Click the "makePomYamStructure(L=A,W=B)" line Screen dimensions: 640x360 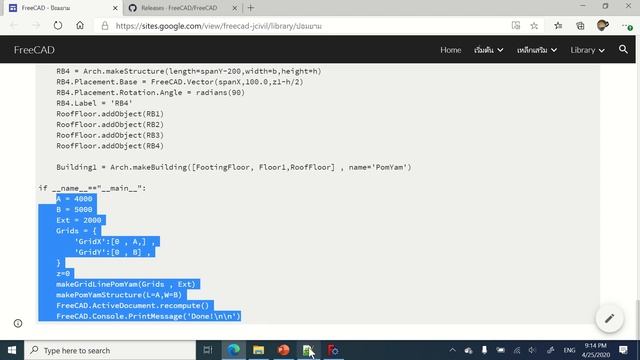[119, 295]
